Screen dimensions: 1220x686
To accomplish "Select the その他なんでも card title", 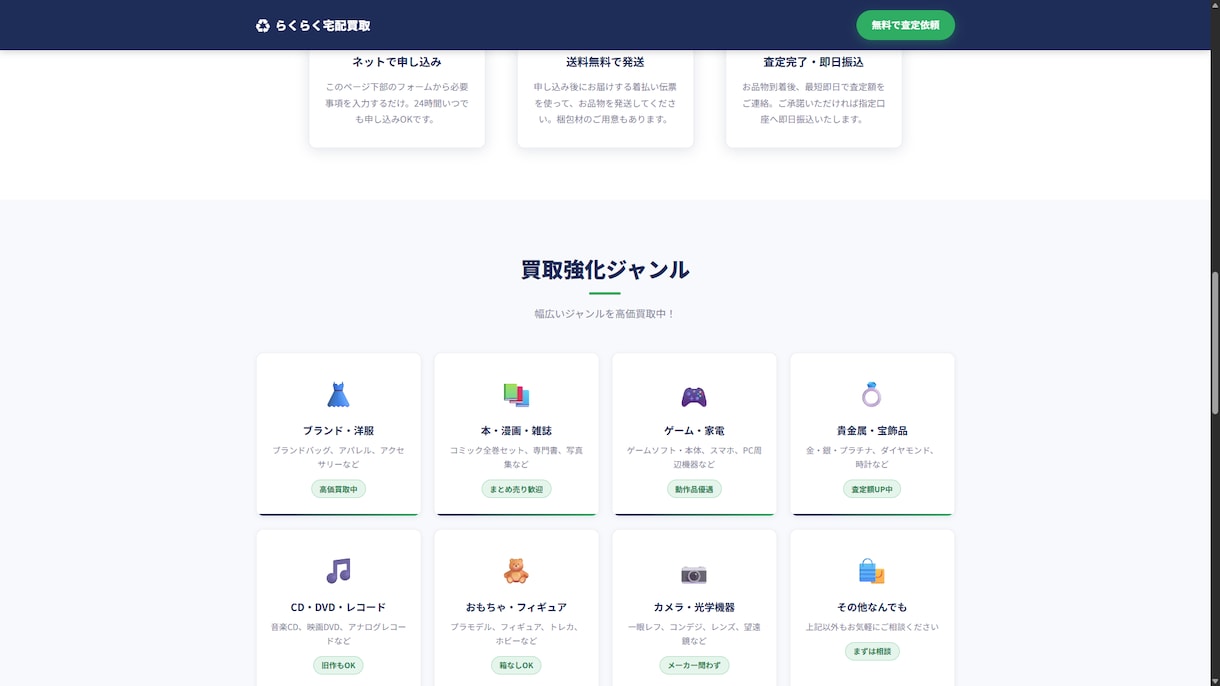I will click(872, 607).
